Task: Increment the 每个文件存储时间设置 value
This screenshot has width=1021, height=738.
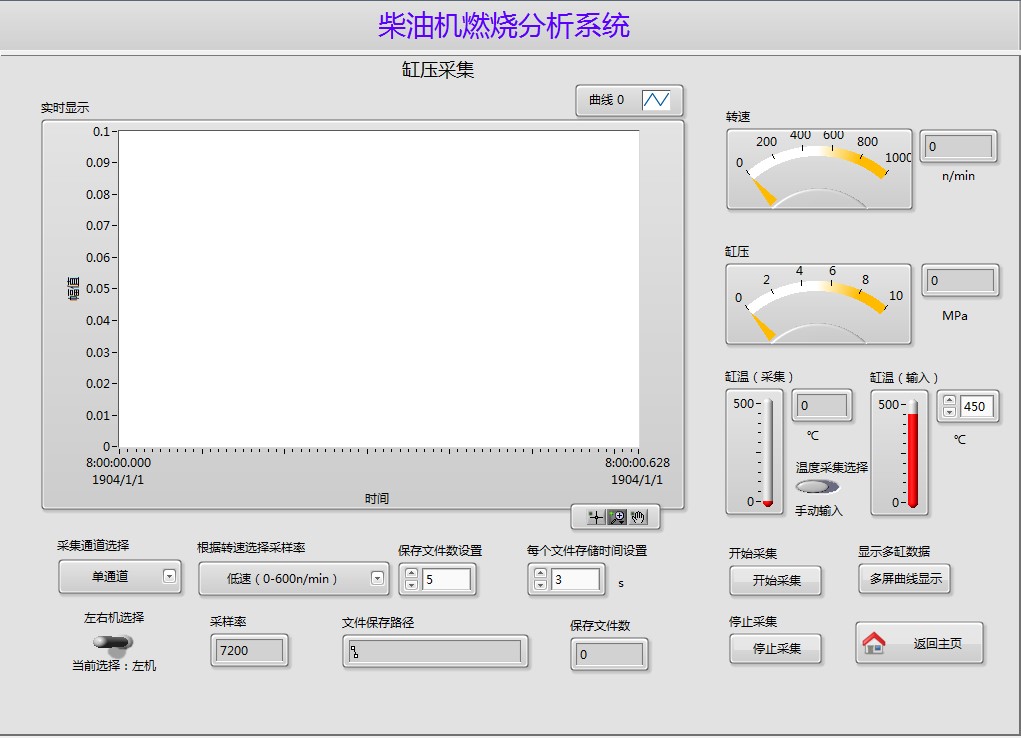Action: click(540, 574)
